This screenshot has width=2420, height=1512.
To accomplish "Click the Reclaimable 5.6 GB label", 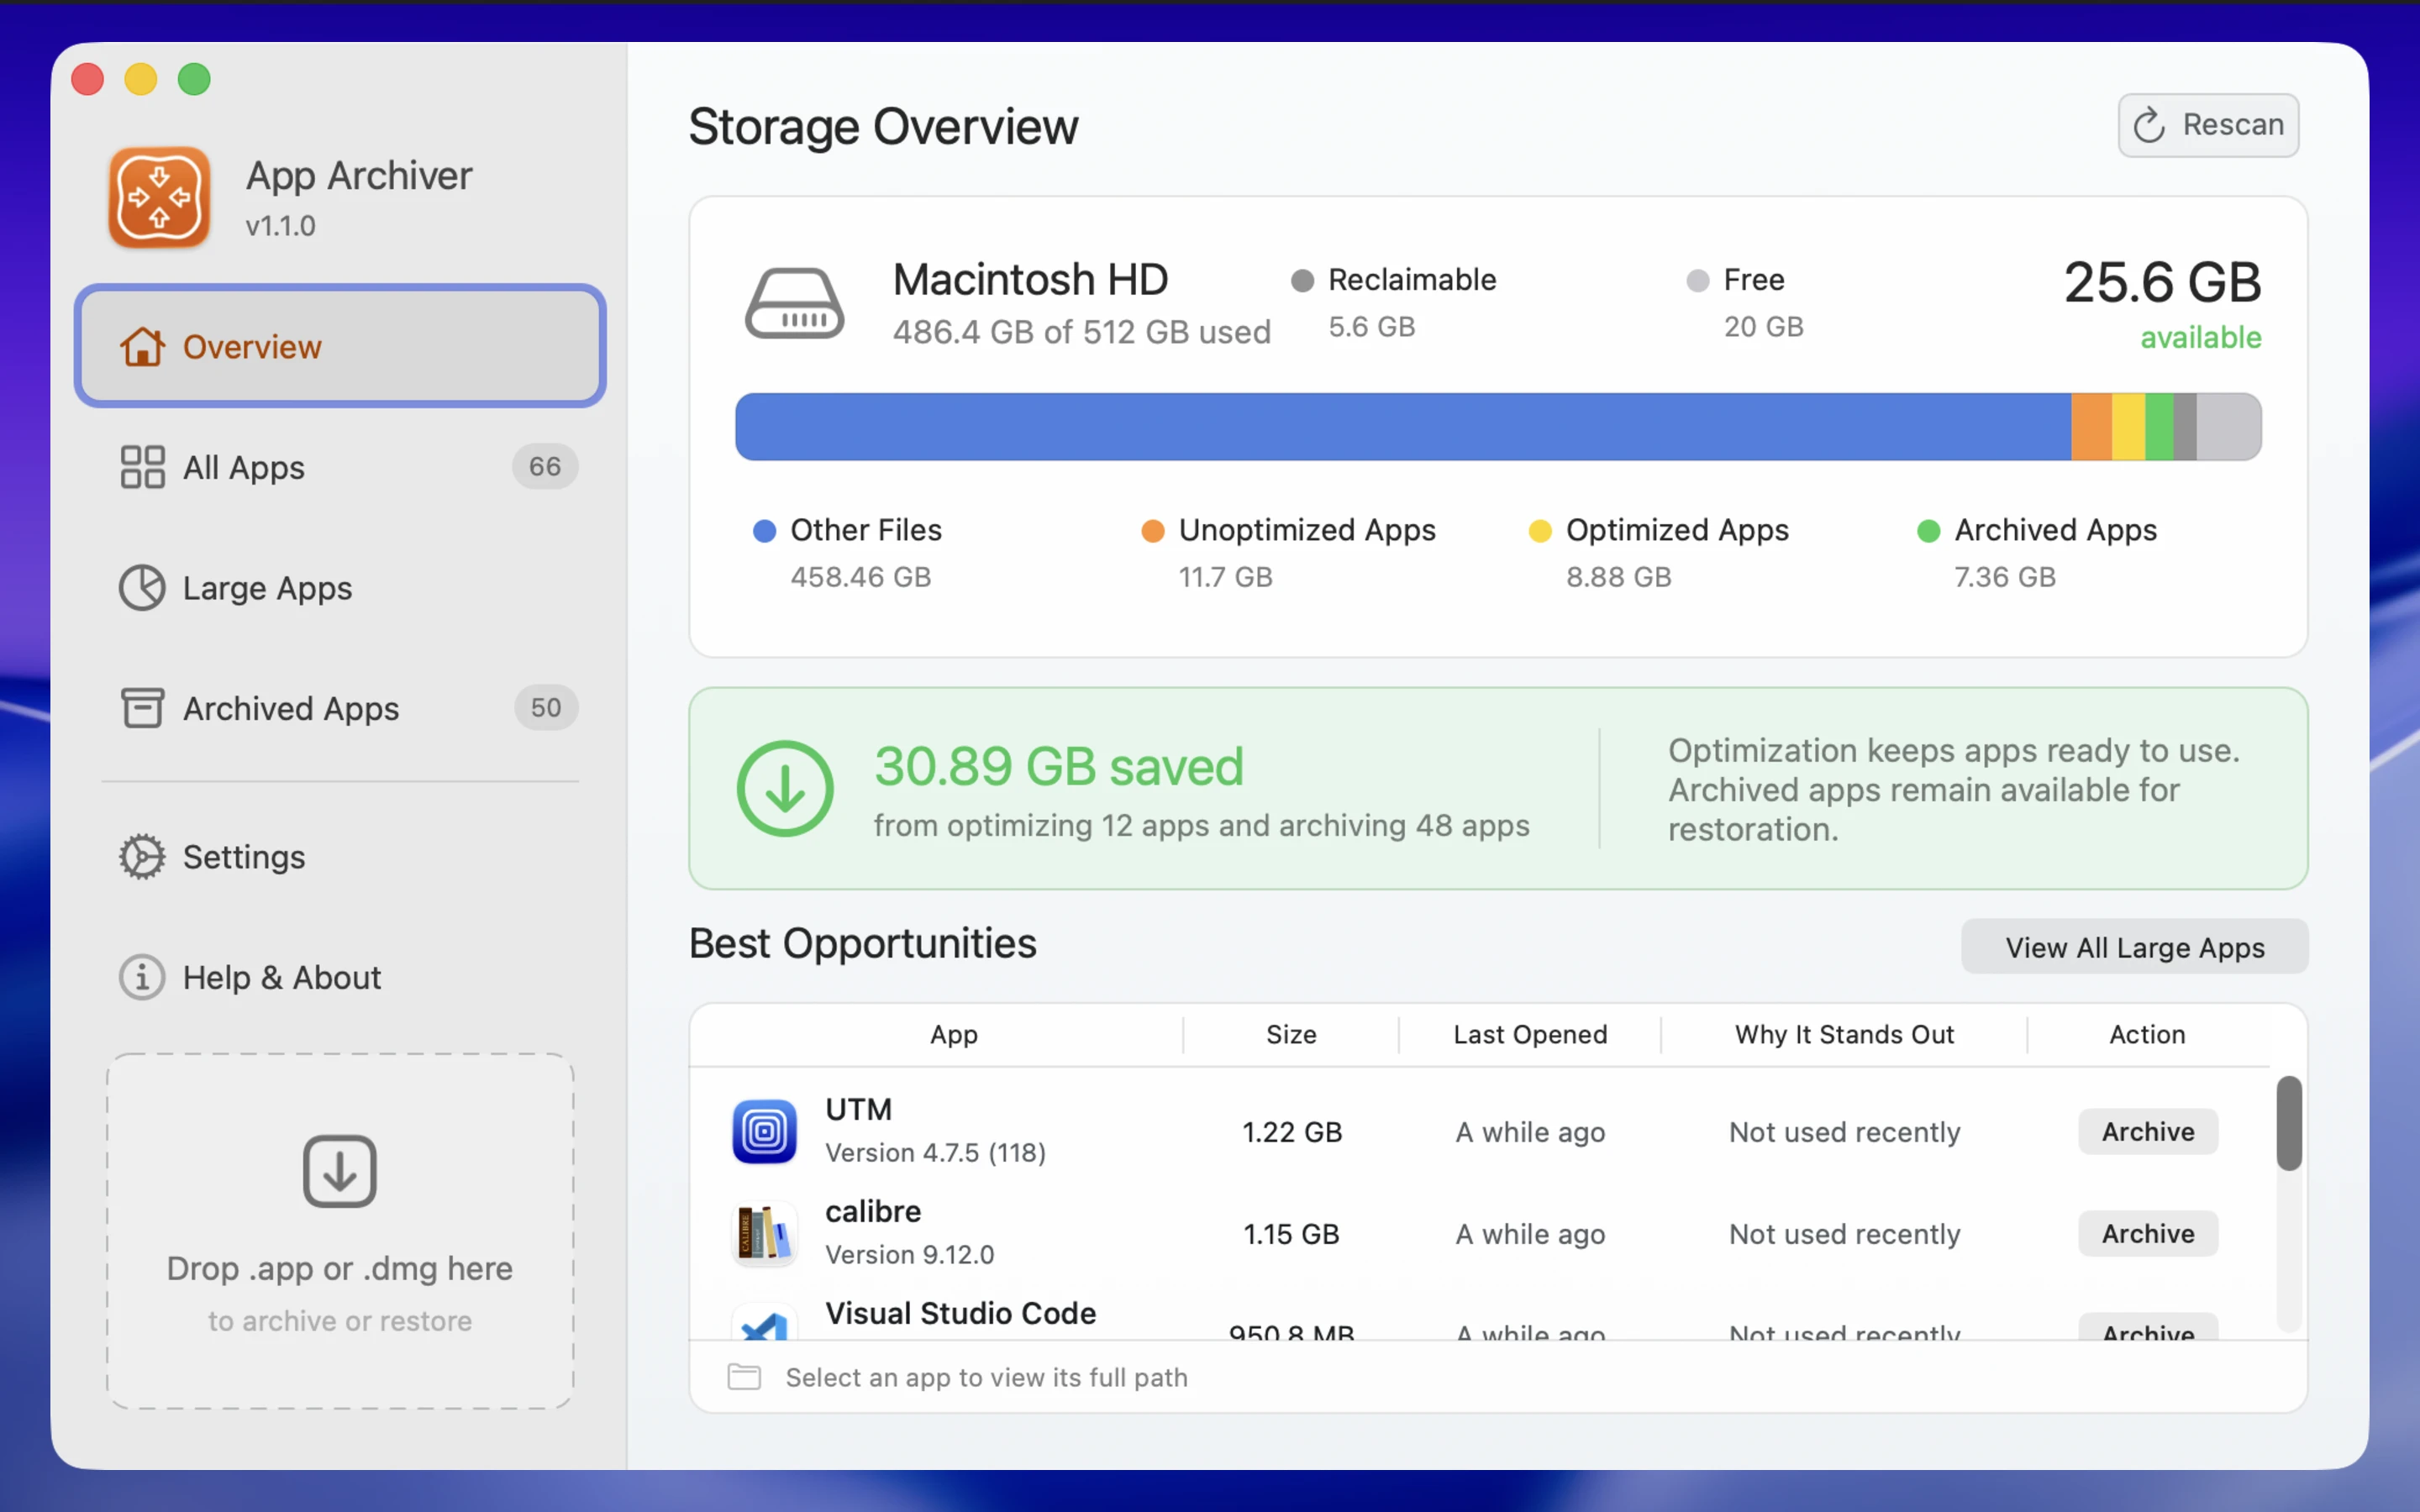I will click(x=1393, y=303).
